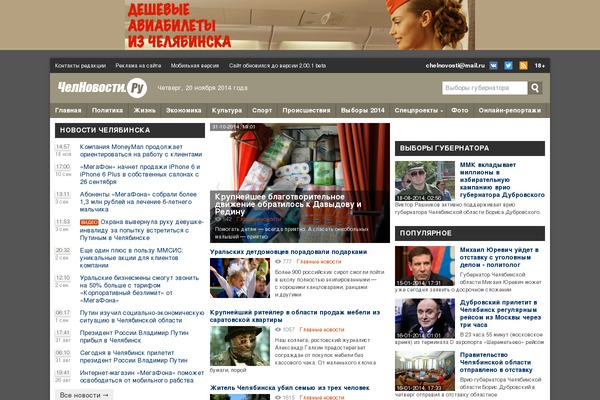Open the Спорт section
Screen dimensions: 600x400
click(262, 111)
